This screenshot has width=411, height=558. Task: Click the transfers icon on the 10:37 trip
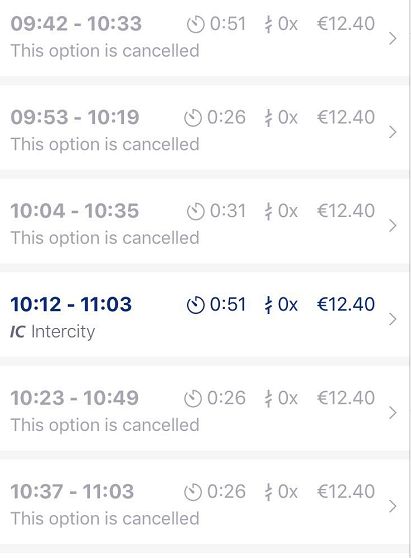[x=269, y=492]
